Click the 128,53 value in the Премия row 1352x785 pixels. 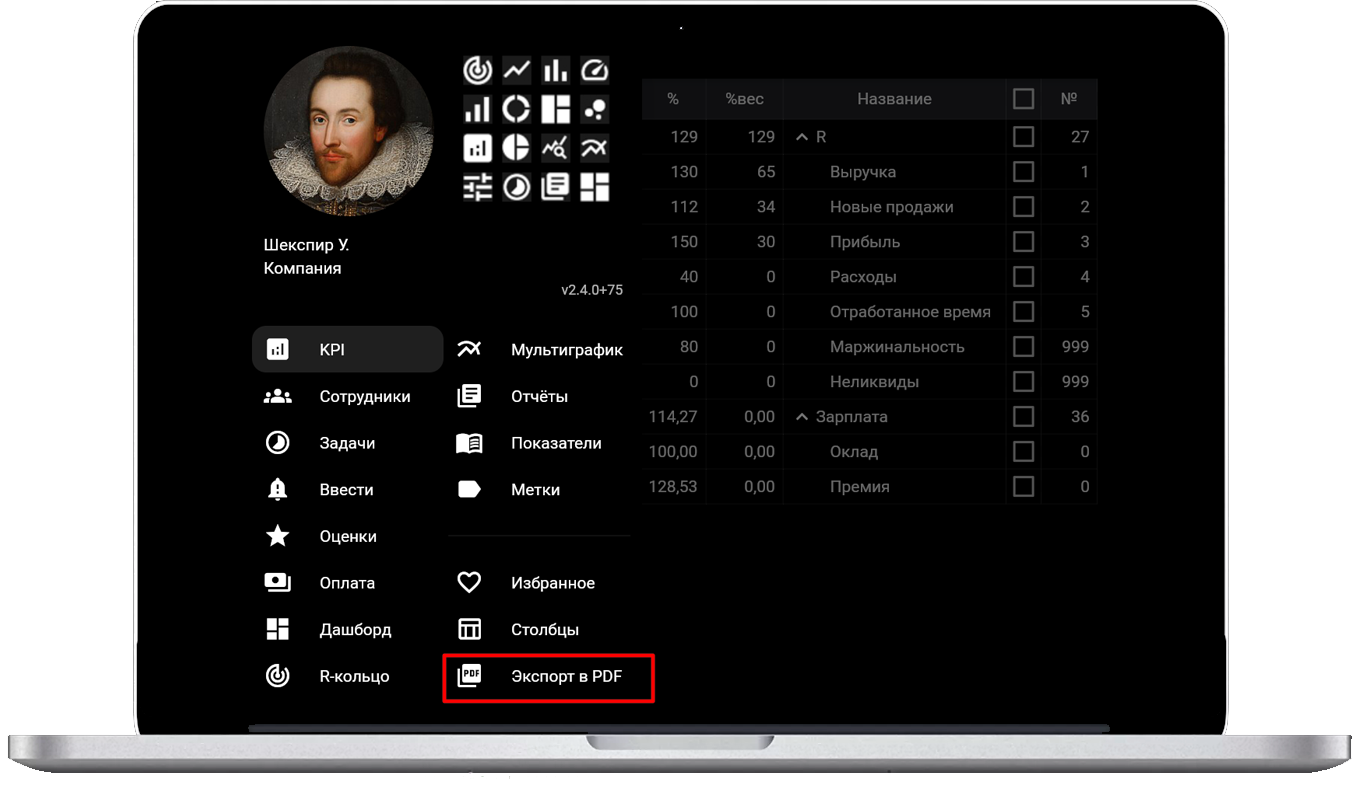[673, 487]
